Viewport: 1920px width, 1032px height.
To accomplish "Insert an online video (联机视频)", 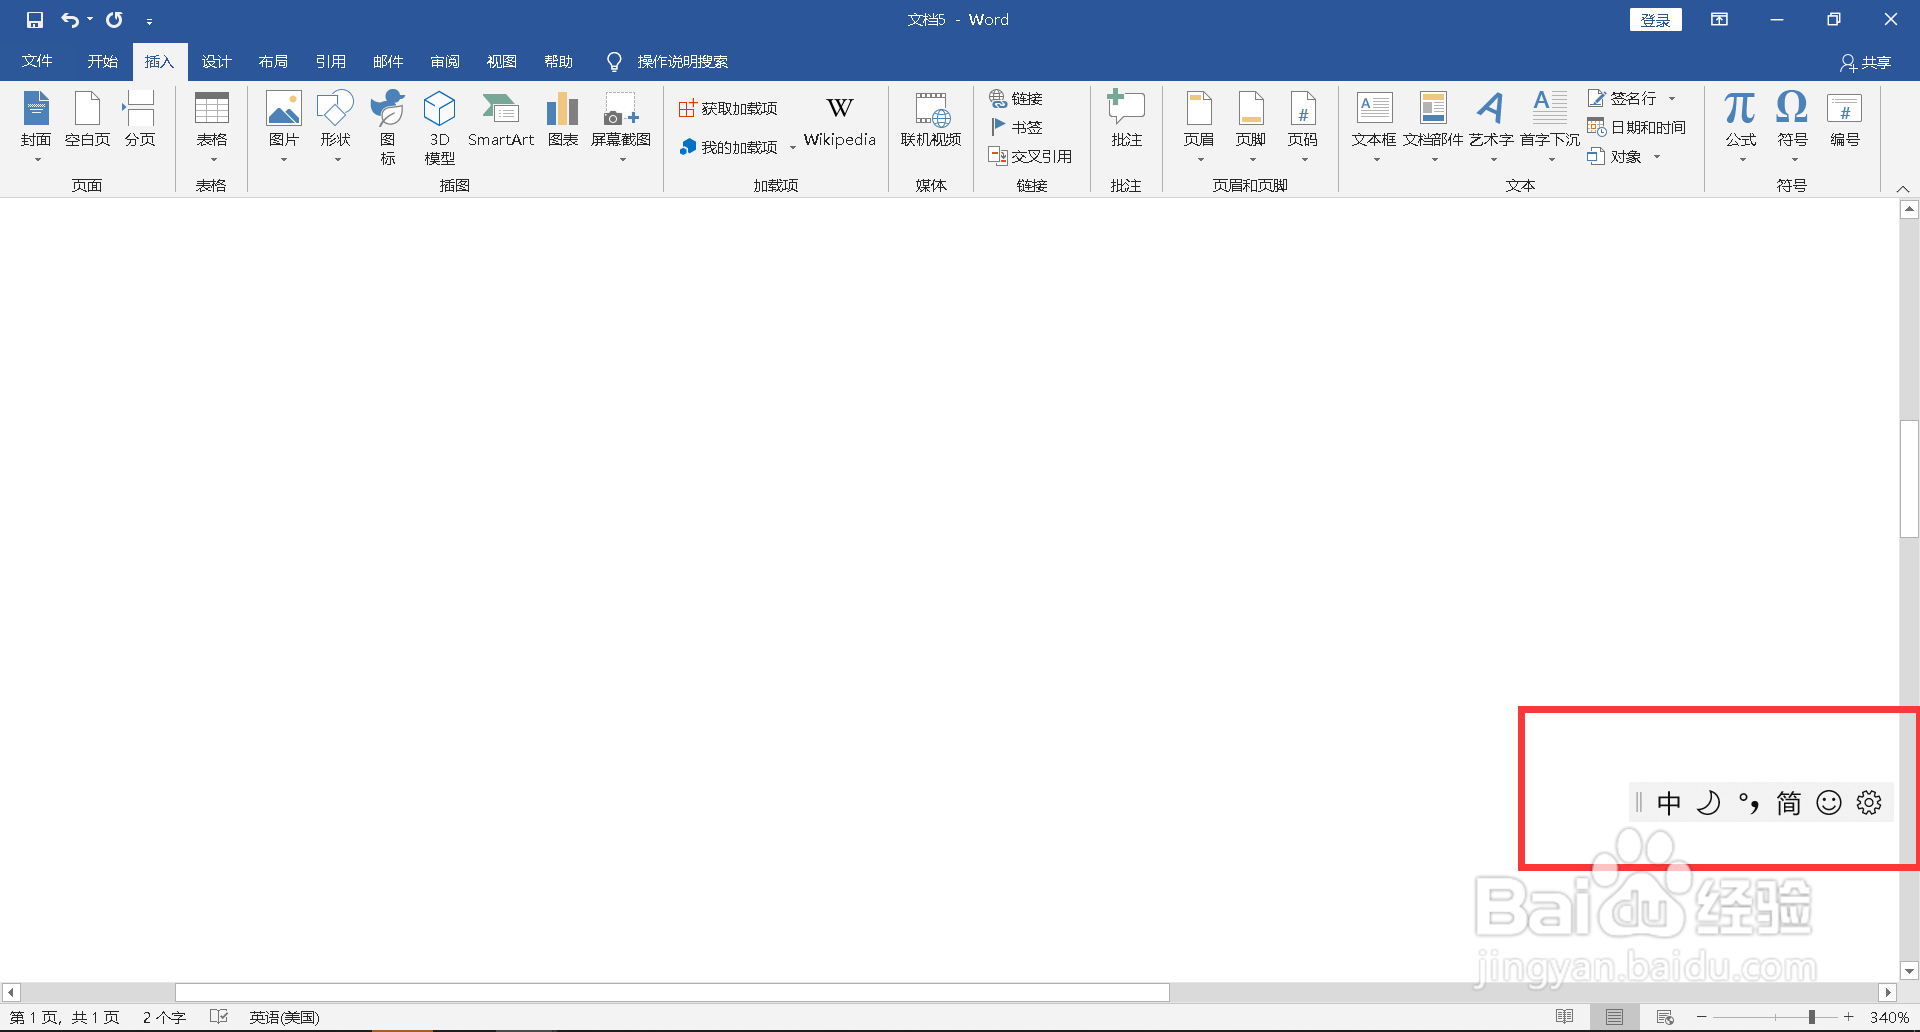I will (x=931, y=120).
